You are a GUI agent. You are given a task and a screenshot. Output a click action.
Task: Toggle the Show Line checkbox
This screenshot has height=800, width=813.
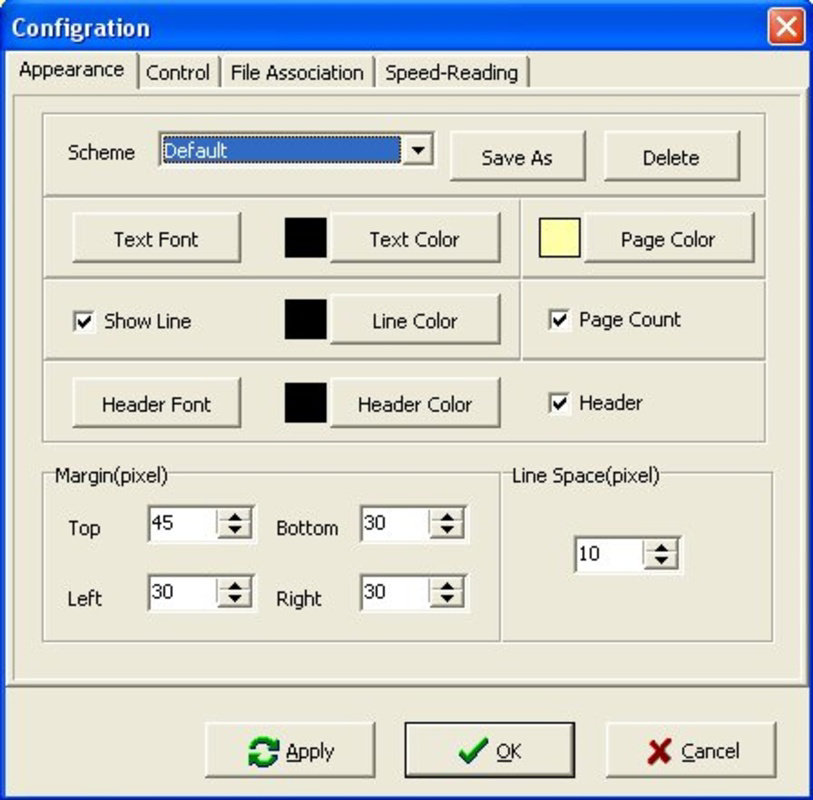[x=84, y=321]
